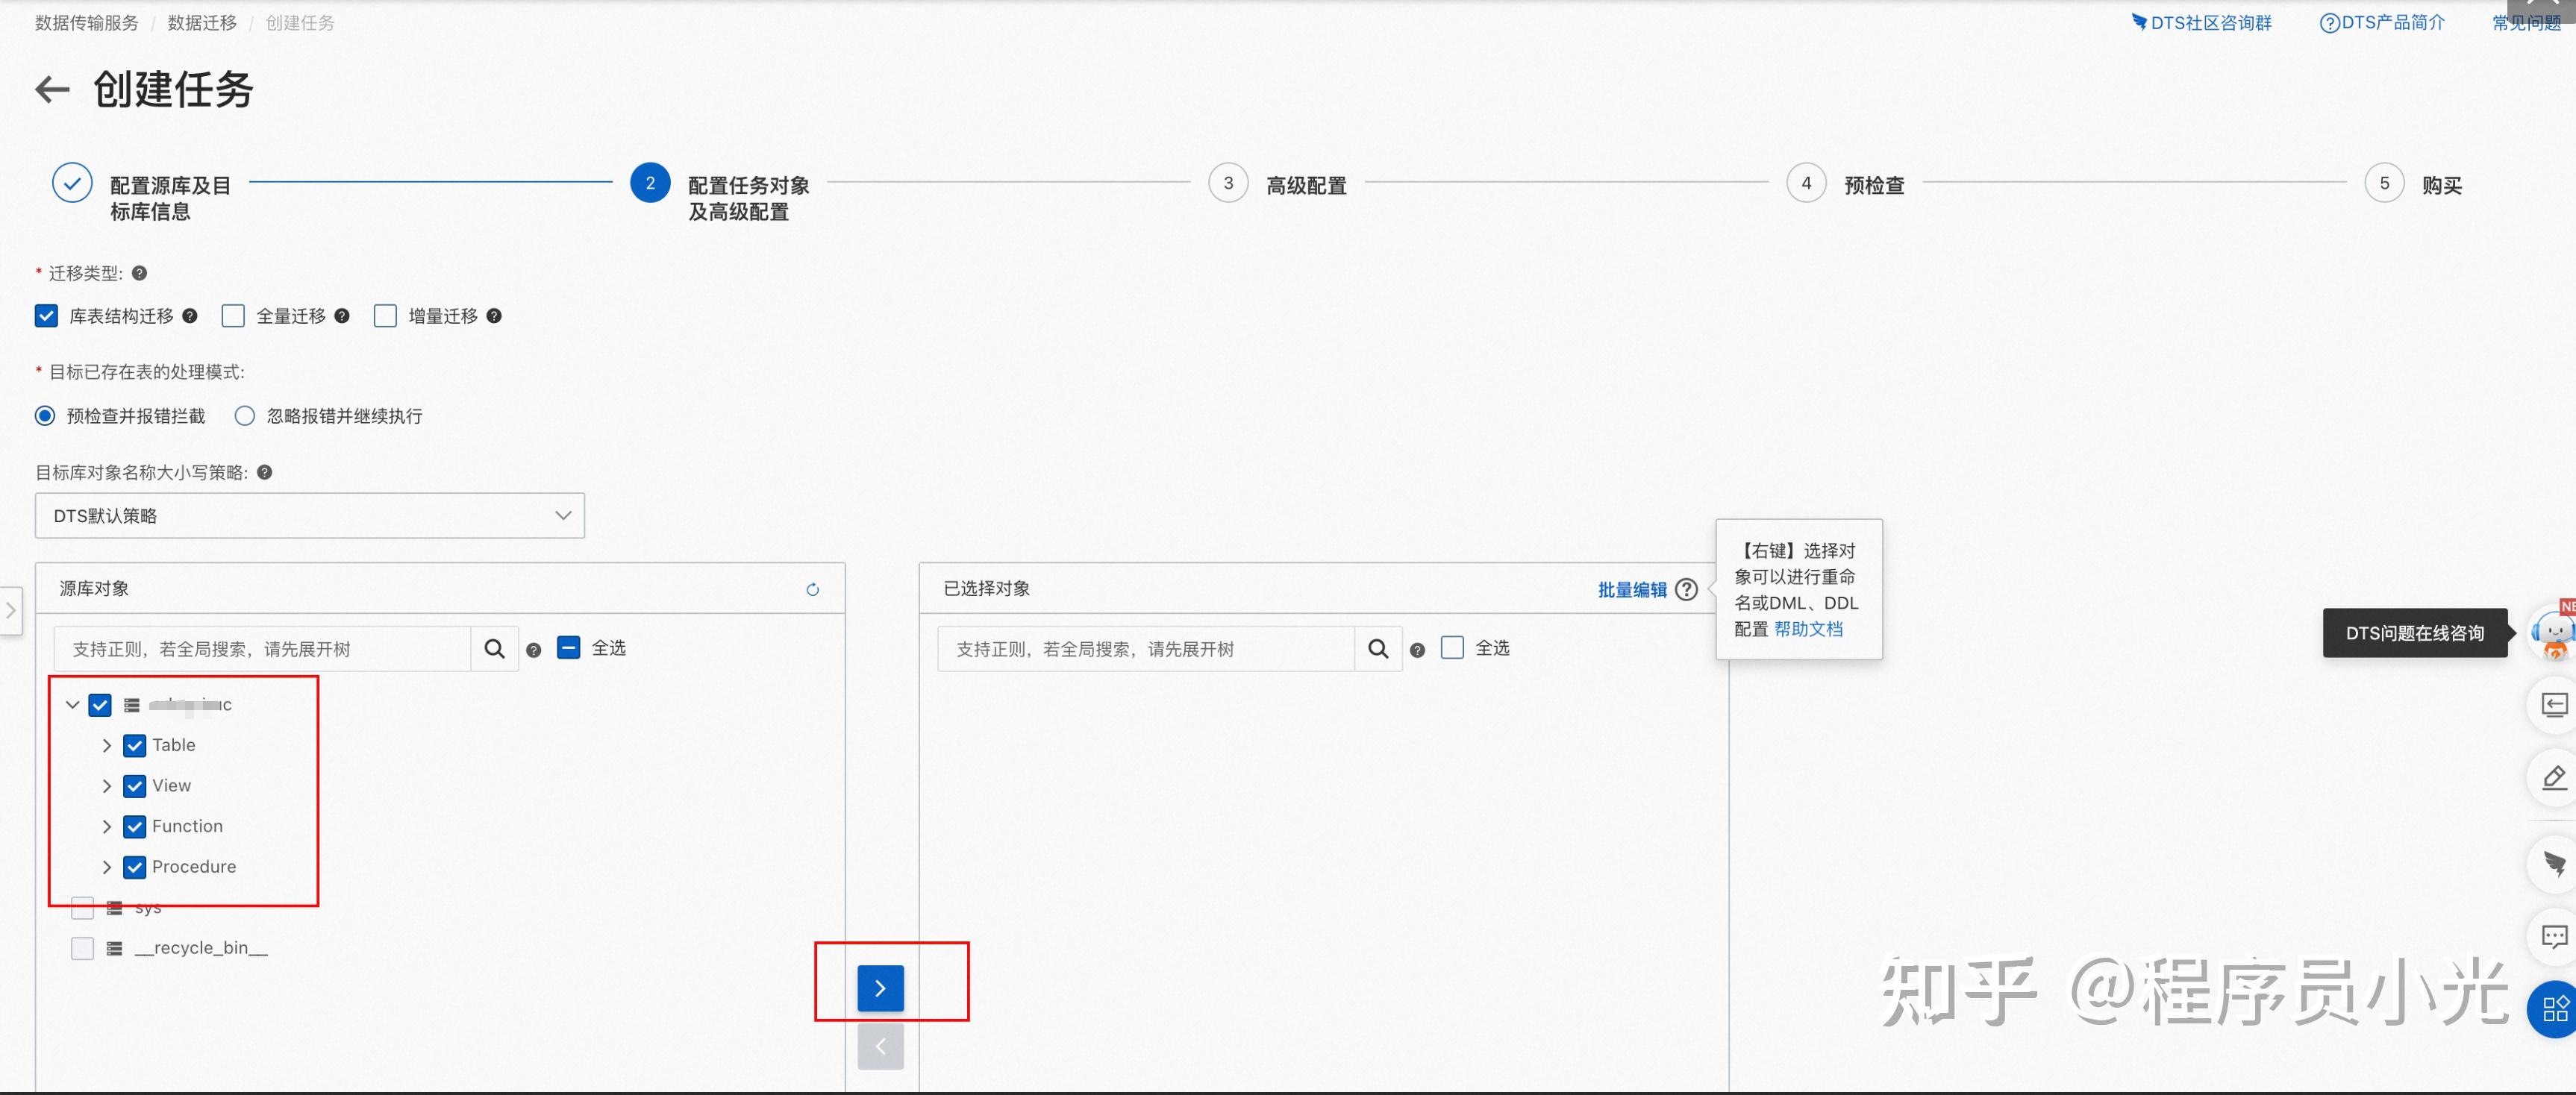The height and width of the screenshot is (1095, 2576).
Task: Enable the 增量迁移 checkbox
Action: pos(385,316)
